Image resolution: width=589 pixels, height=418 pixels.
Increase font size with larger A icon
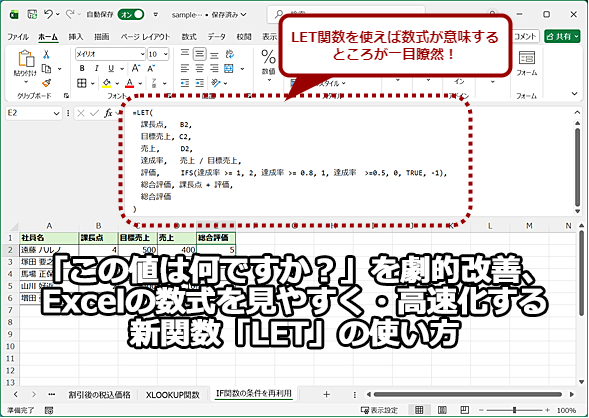(x=136, y=68)
